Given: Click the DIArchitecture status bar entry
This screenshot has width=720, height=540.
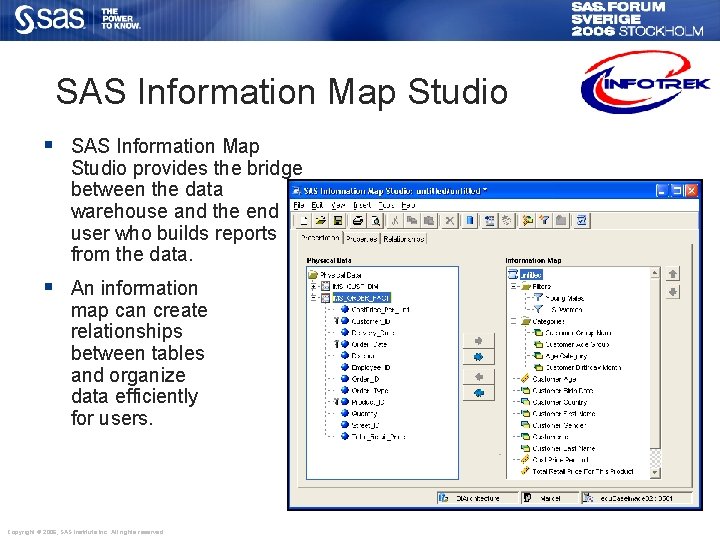Looking at the screenshot, I should (477, 498).
